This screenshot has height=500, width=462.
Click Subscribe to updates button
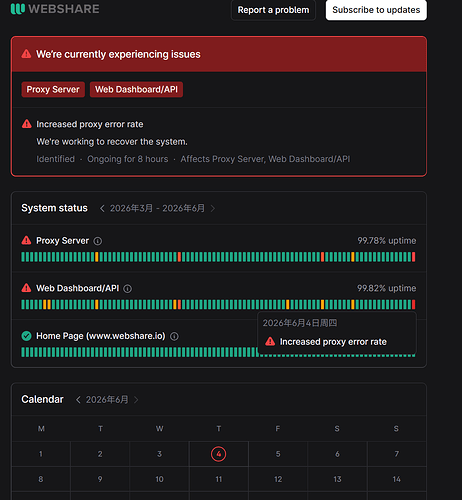click(376, 10)
